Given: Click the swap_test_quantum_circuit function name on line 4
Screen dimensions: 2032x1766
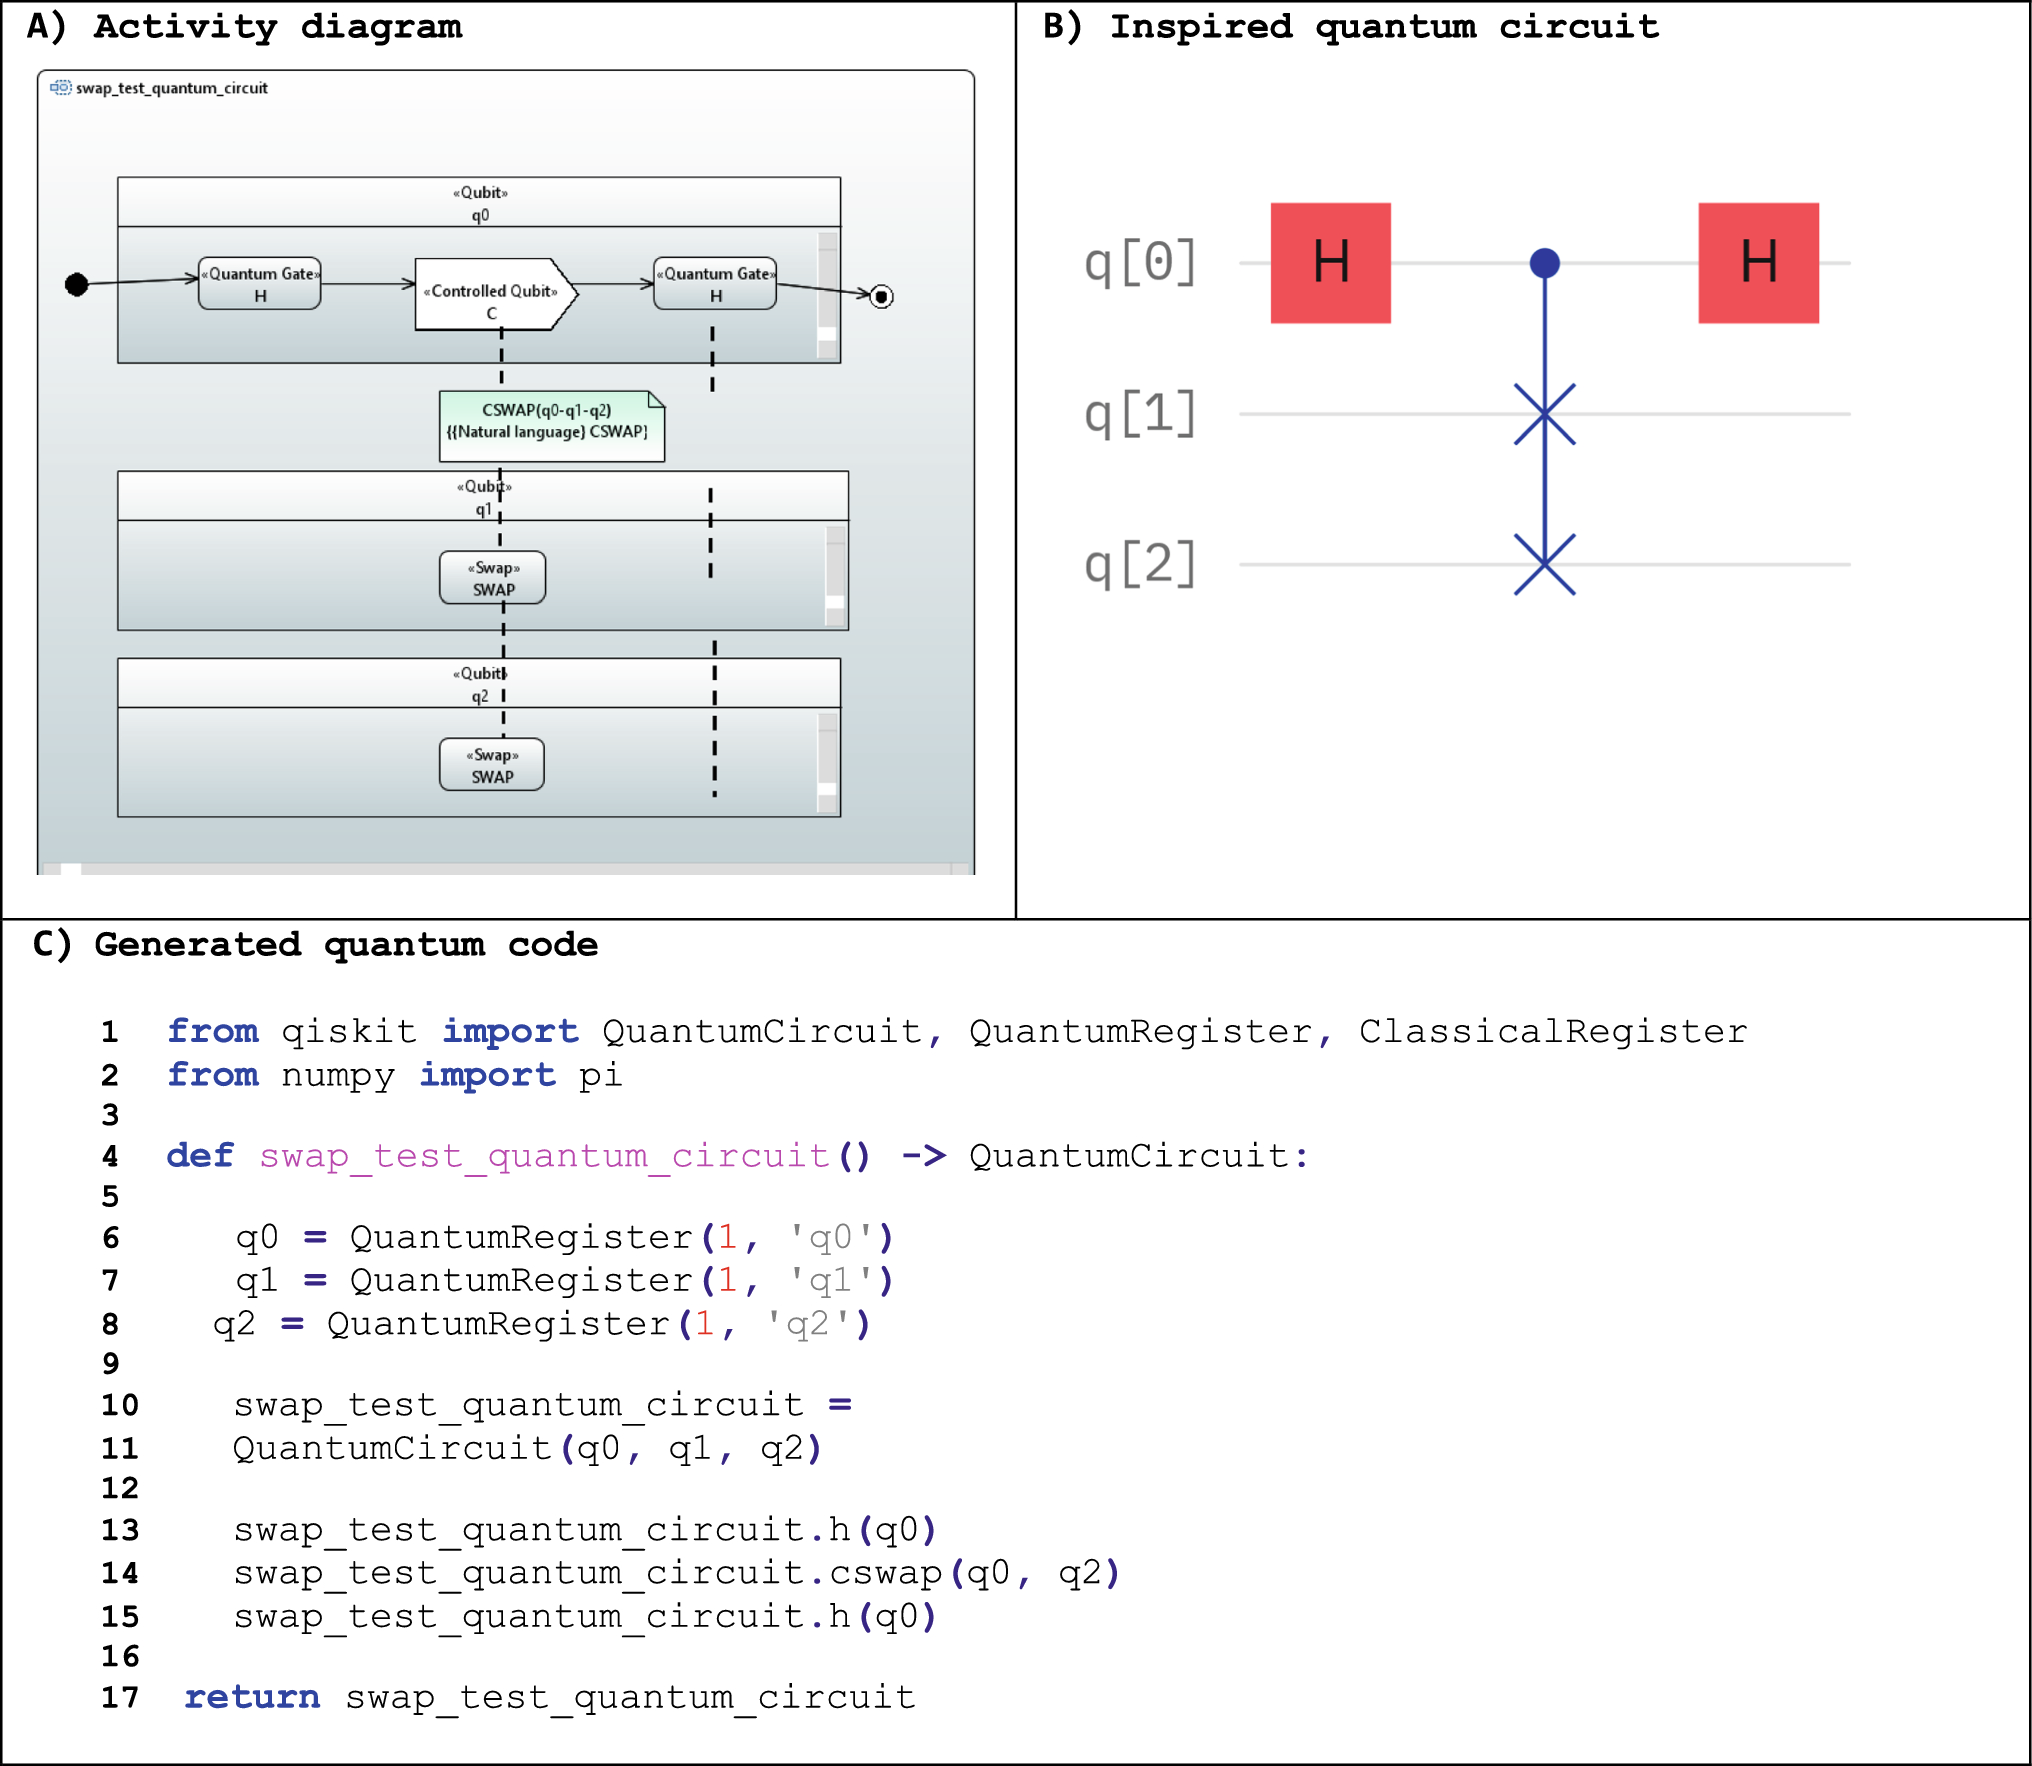Looking at the screenshot, I should (x=545, y=1156).
